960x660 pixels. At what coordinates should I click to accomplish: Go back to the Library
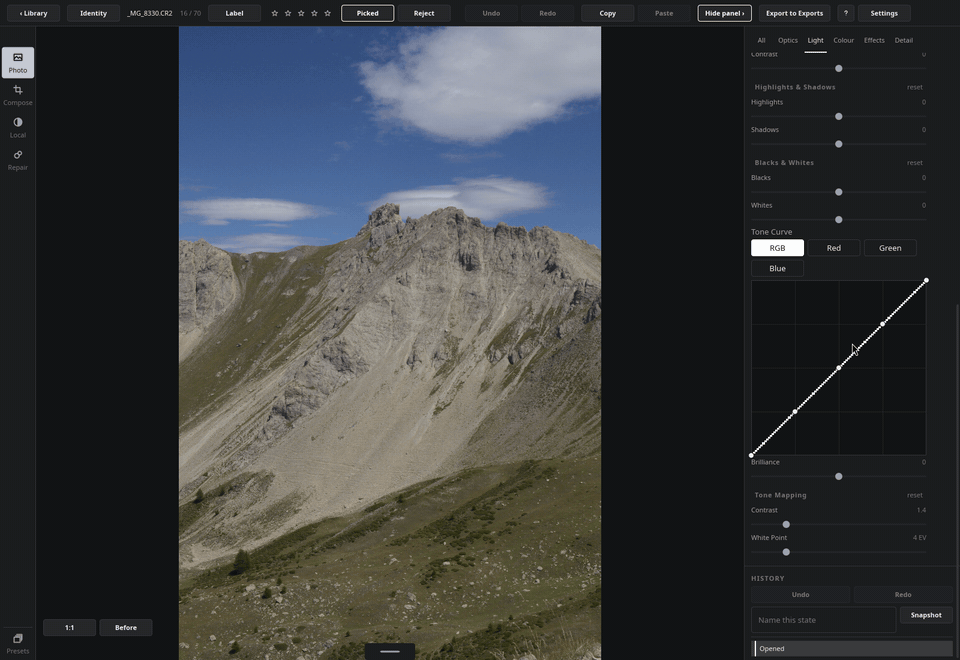tap(33, 13)
